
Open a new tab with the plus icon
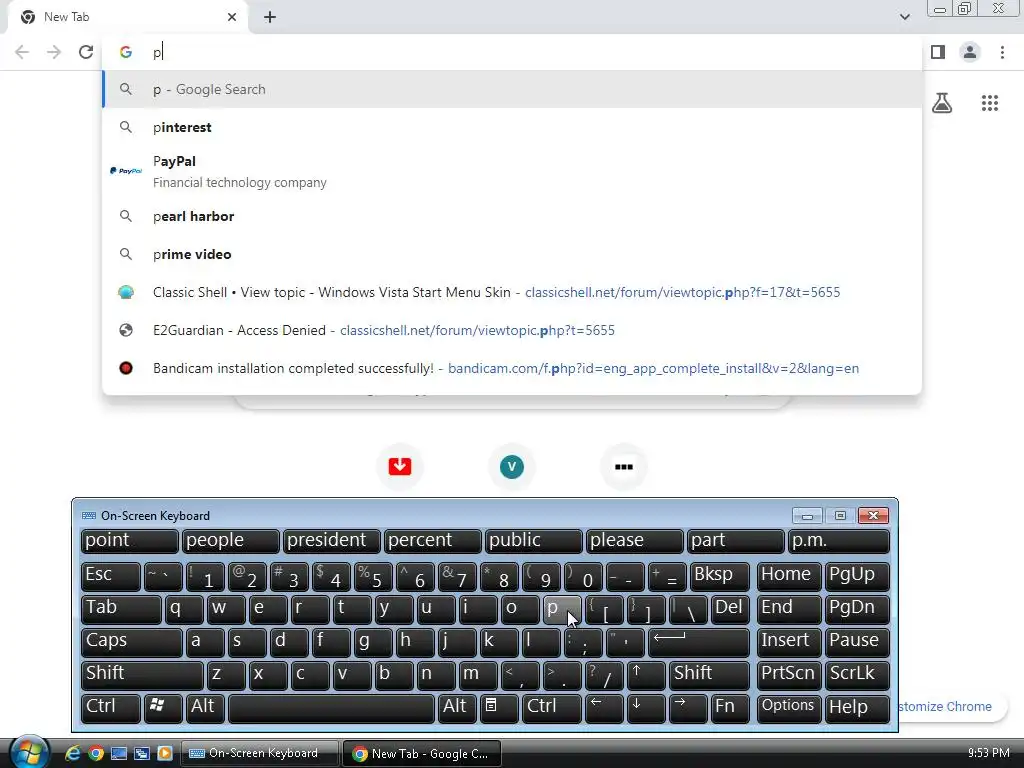tap(270, 17)
